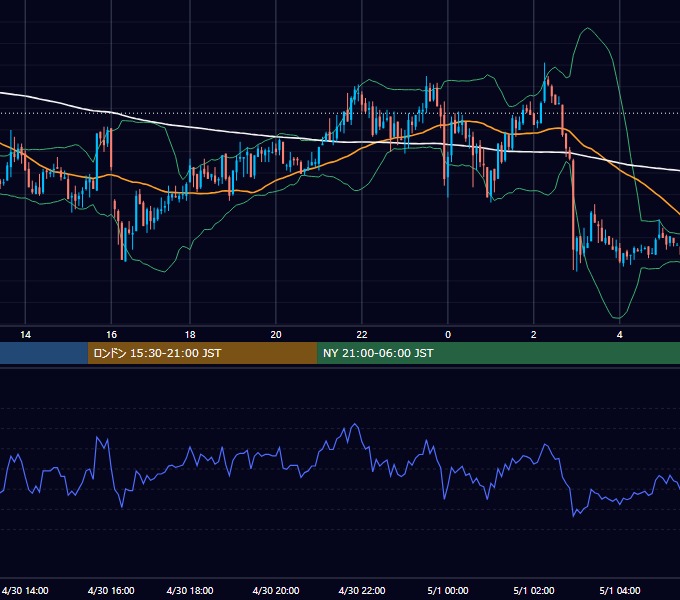Click the 20 hour axis label

pyautogui.click(x=276, y=335)
